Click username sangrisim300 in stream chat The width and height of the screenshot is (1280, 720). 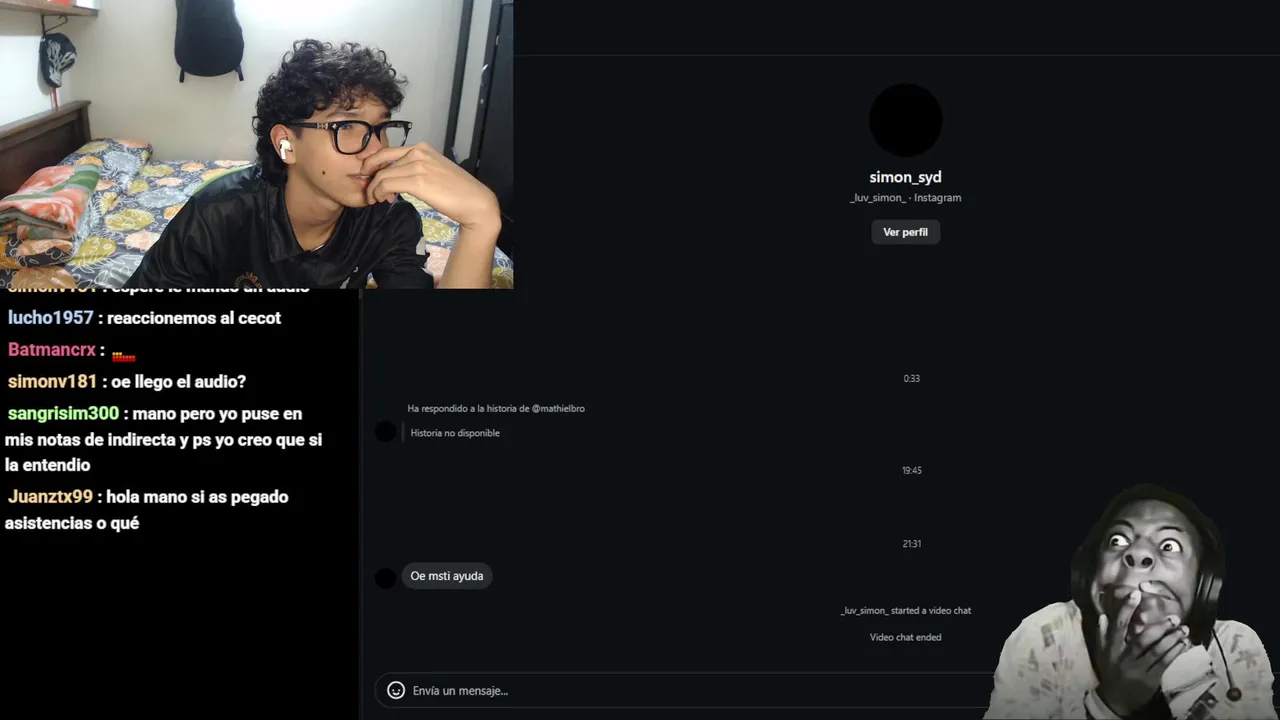tap(63, 414)
